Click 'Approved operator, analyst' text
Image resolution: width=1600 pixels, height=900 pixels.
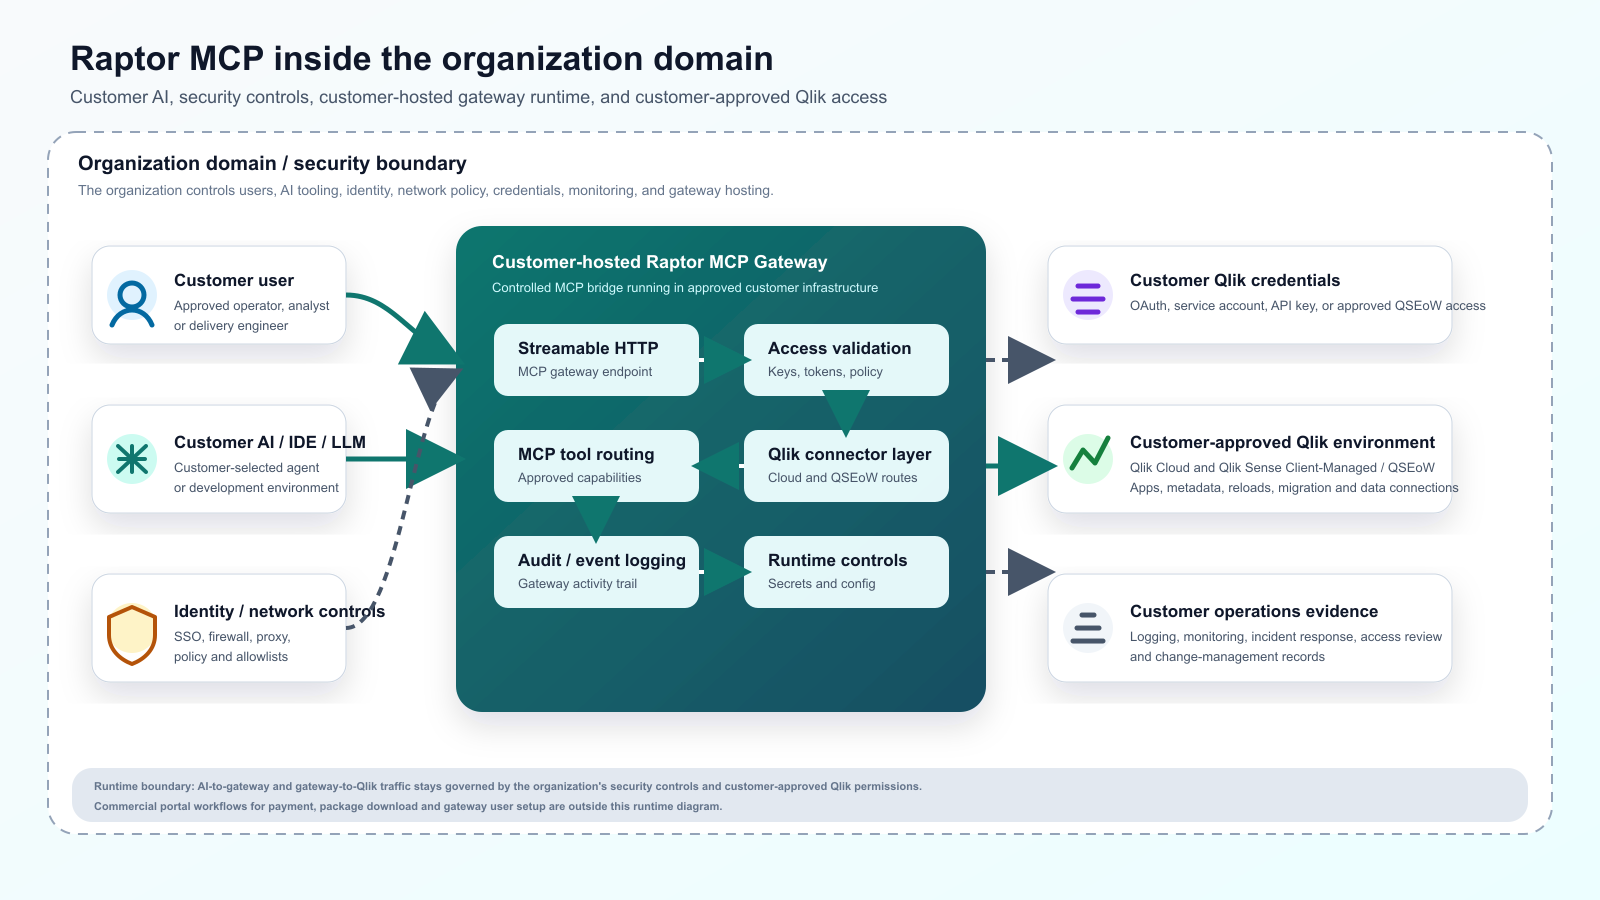point(252,306)
